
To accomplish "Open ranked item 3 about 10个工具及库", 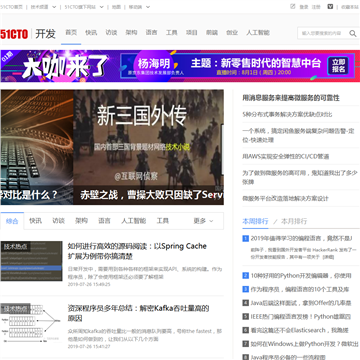I will (x=300, y=289).
